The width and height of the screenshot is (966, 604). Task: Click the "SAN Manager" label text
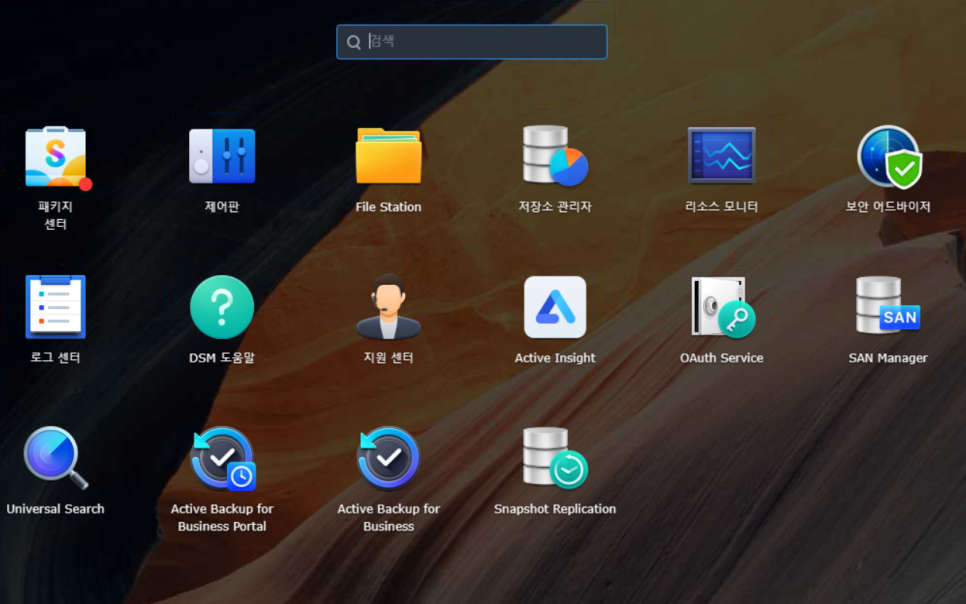pyautogui.click(x=888, y=358)
